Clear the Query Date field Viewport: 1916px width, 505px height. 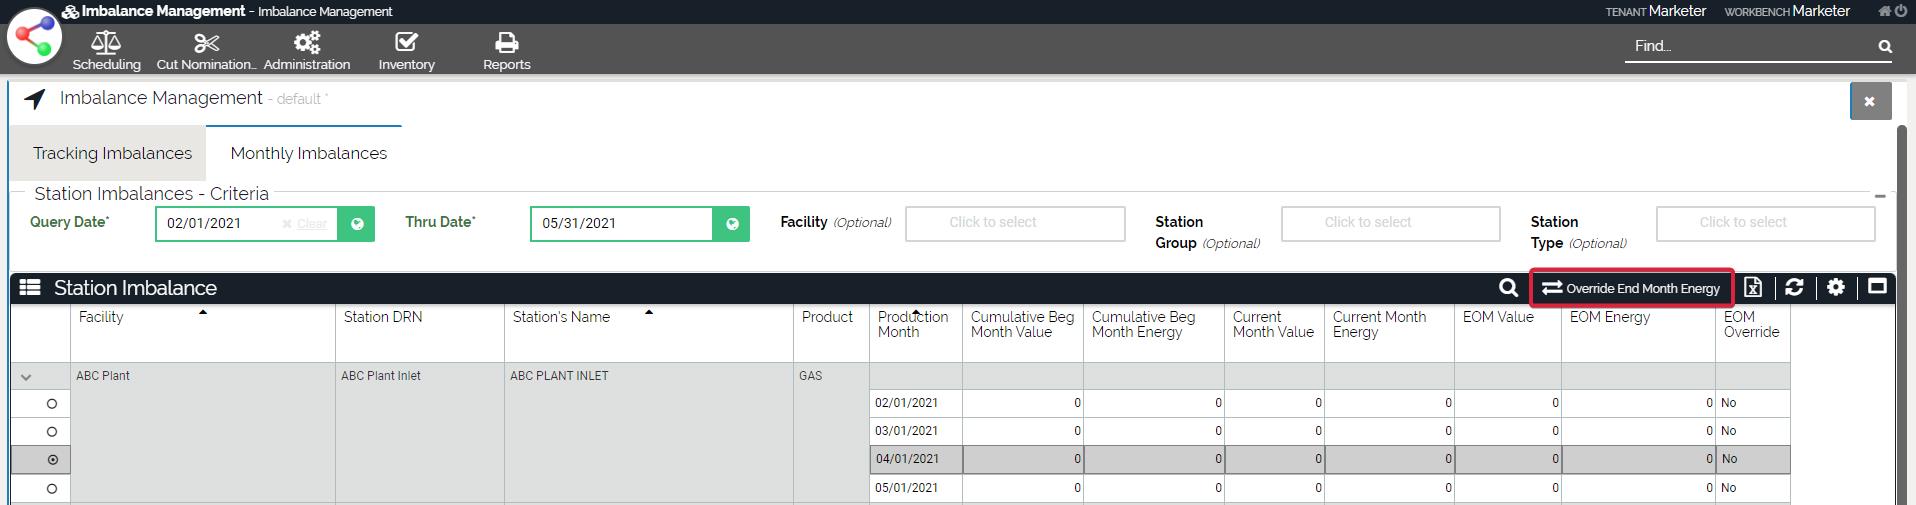click(x=305, y=224)
